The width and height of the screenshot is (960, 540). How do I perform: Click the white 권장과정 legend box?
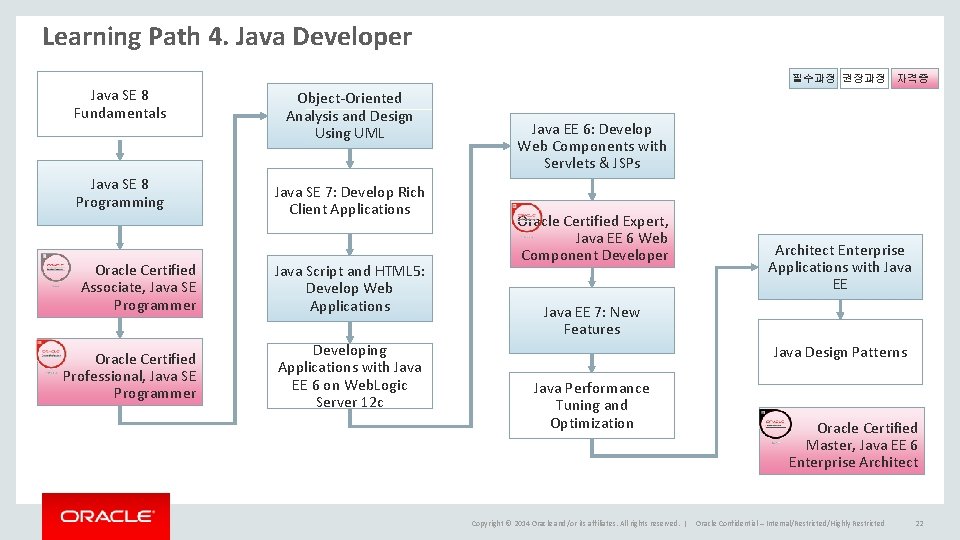864,78
